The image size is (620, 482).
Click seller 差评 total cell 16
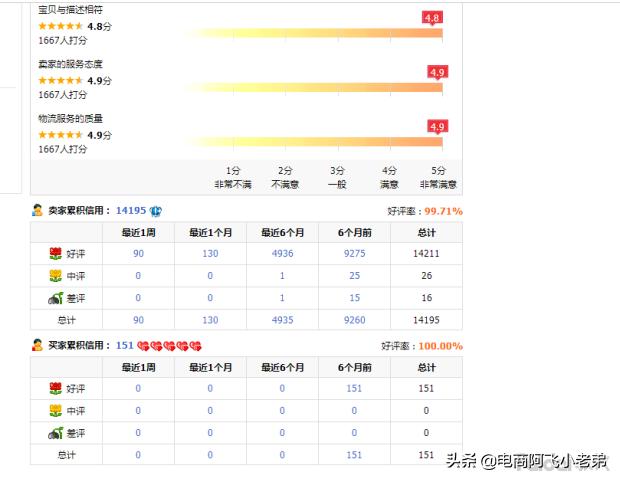point(426,298)
